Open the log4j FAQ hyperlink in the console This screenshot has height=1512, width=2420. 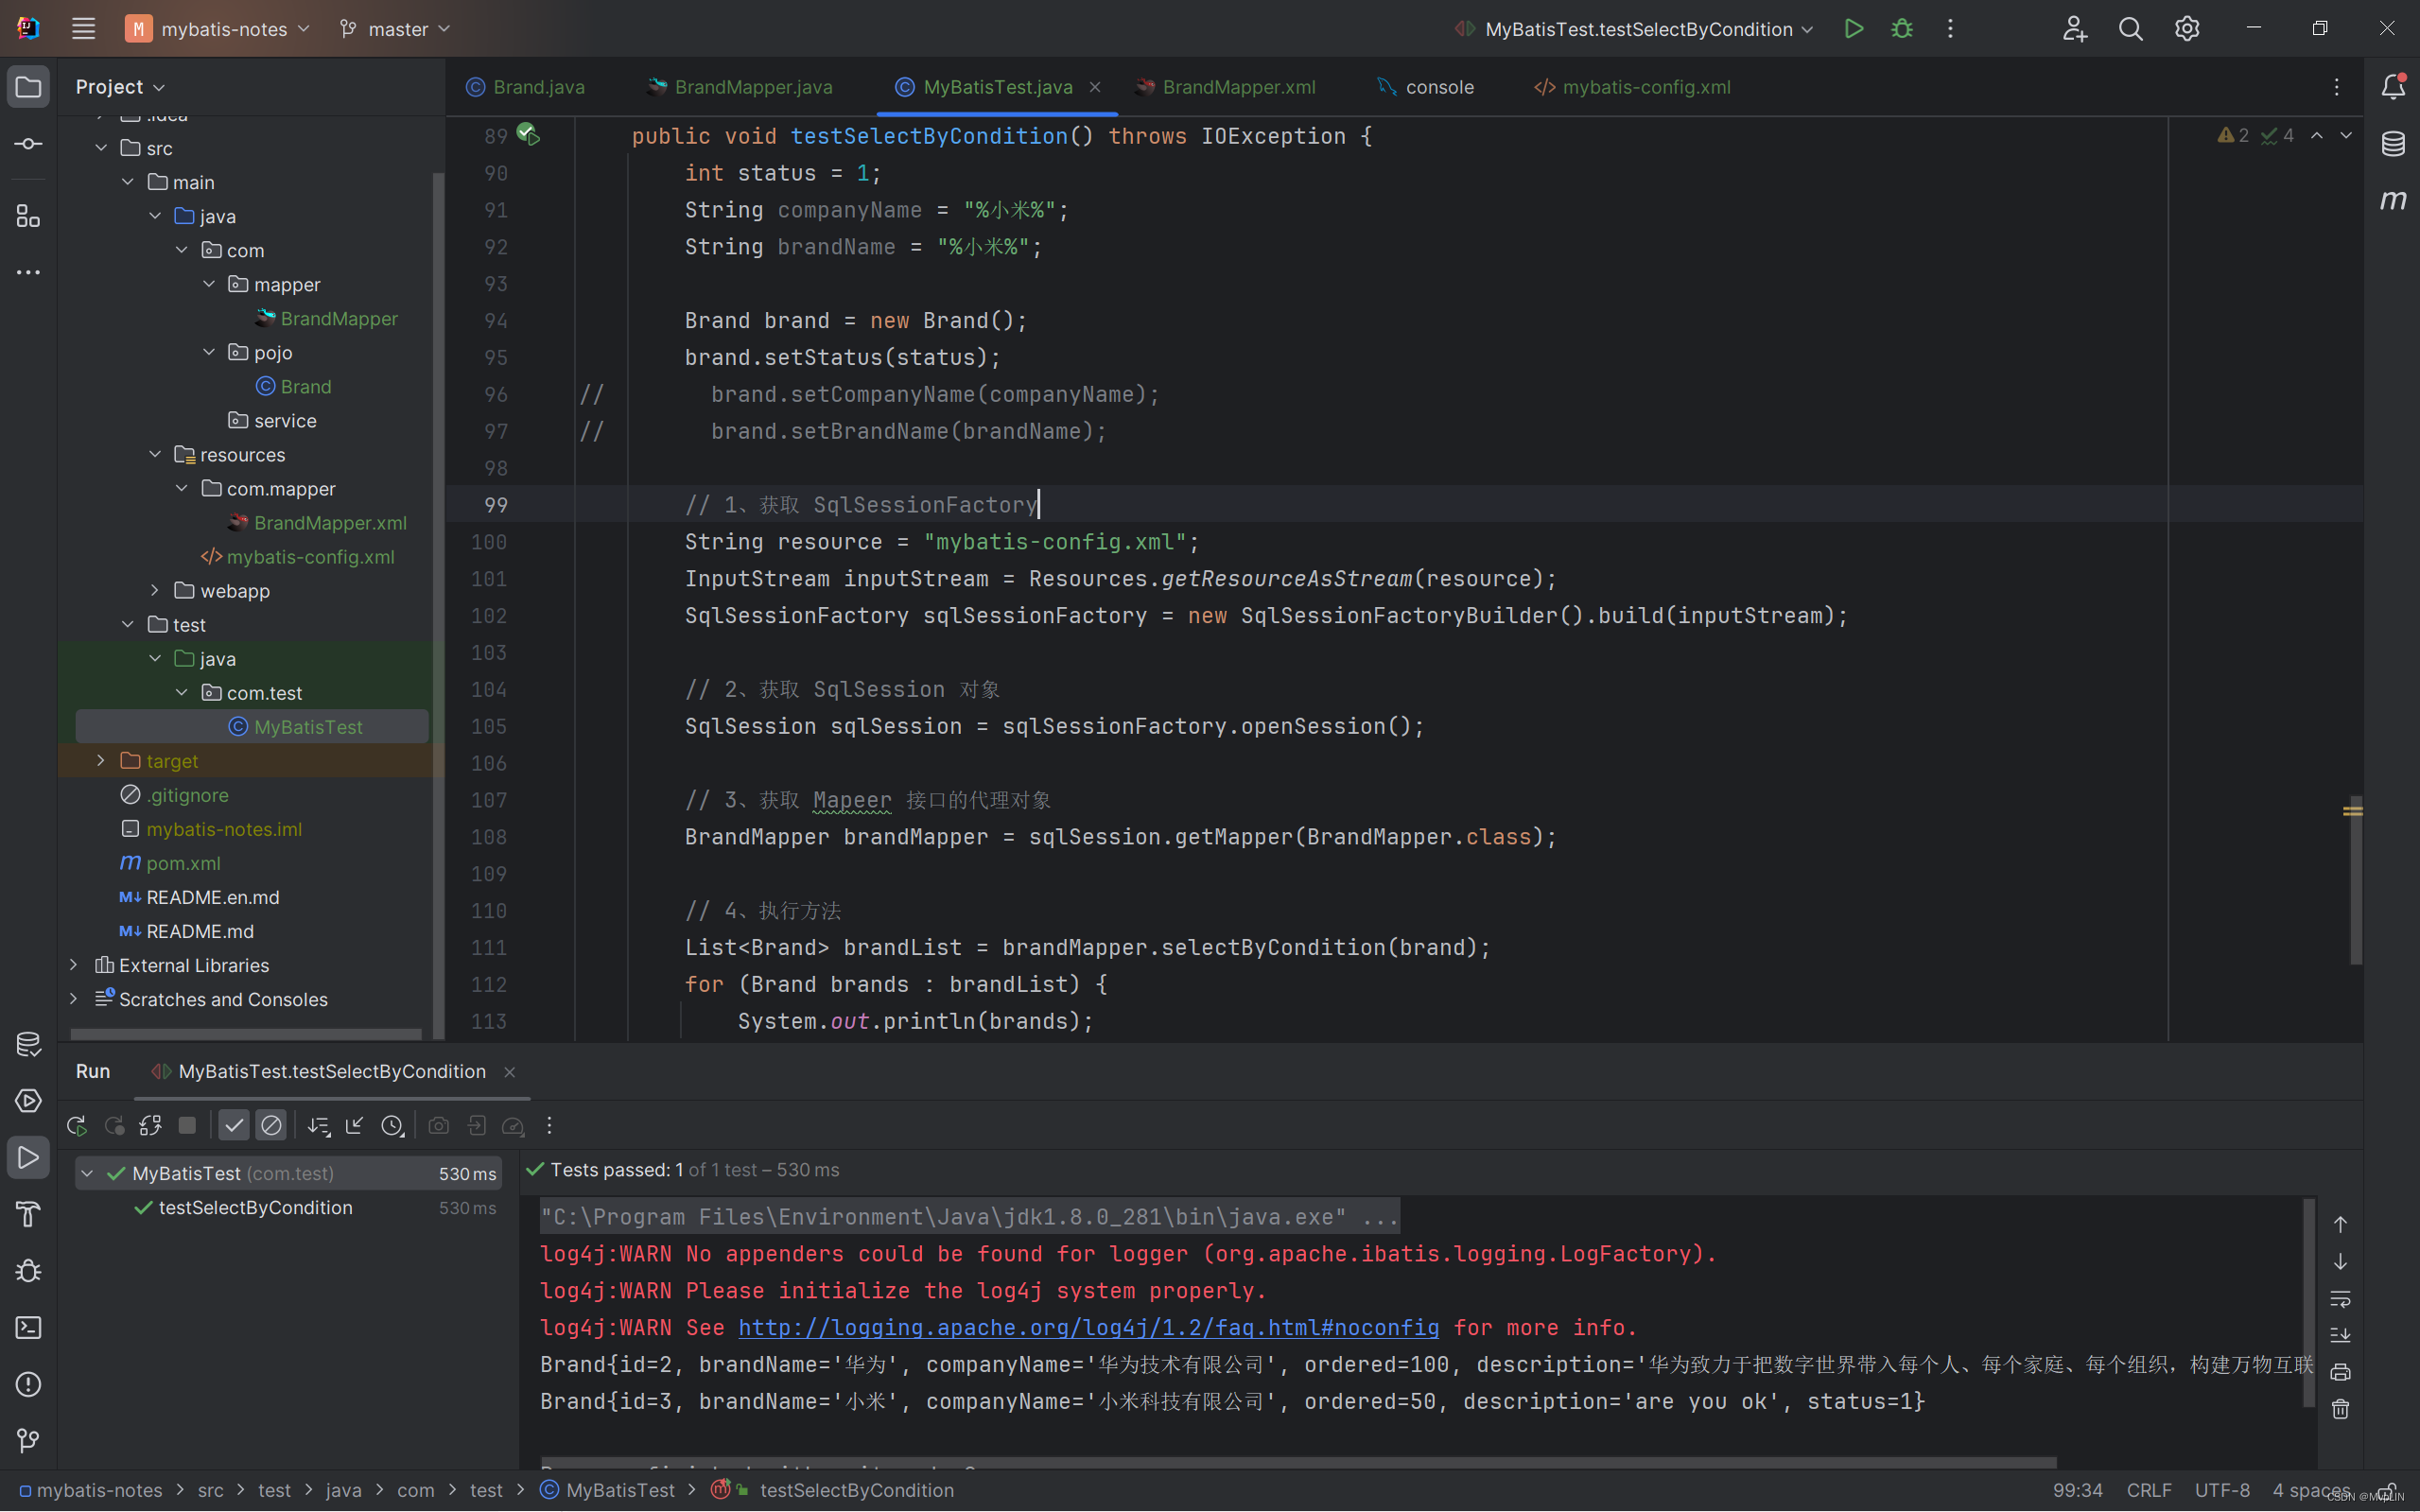click(x=1088, y=1328)
